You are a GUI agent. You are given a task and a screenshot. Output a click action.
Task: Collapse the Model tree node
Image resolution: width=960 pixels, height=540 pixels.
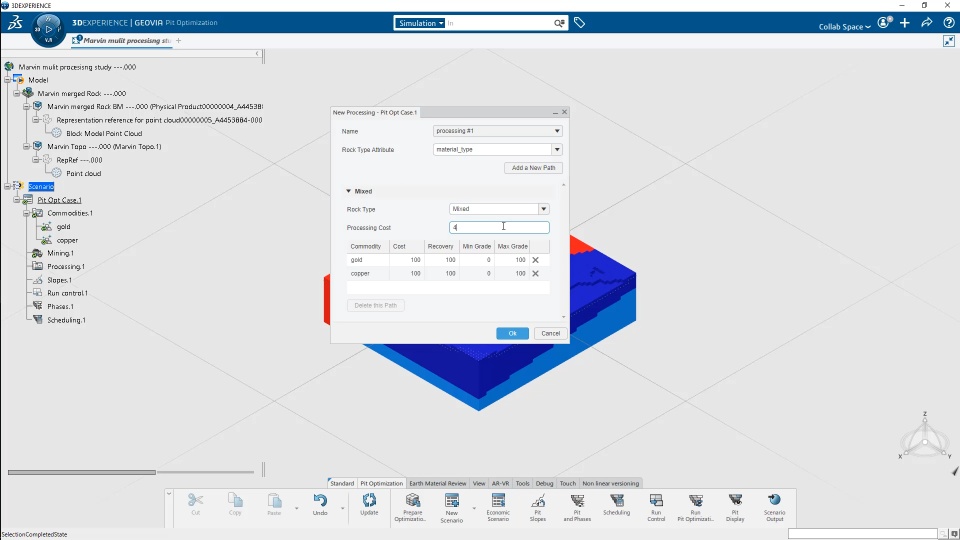point(7,80)
